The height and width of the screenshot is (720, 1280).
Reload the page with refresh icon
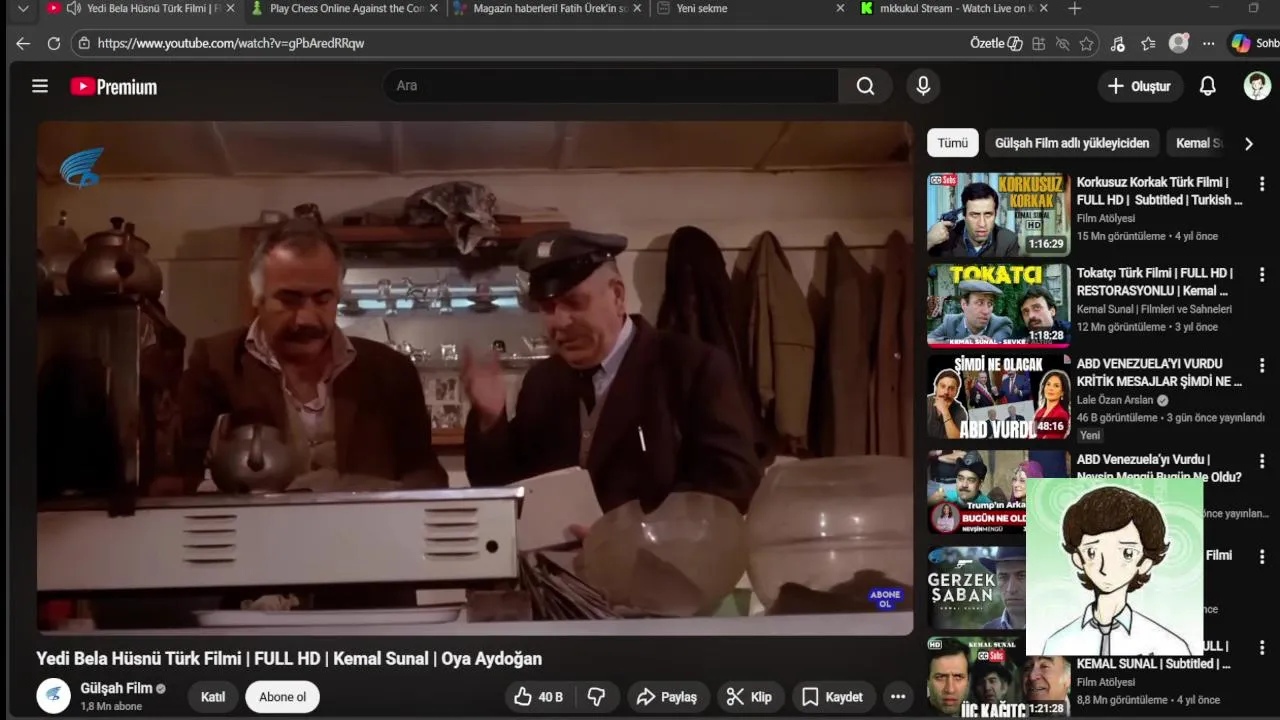[x=54, y=43]
